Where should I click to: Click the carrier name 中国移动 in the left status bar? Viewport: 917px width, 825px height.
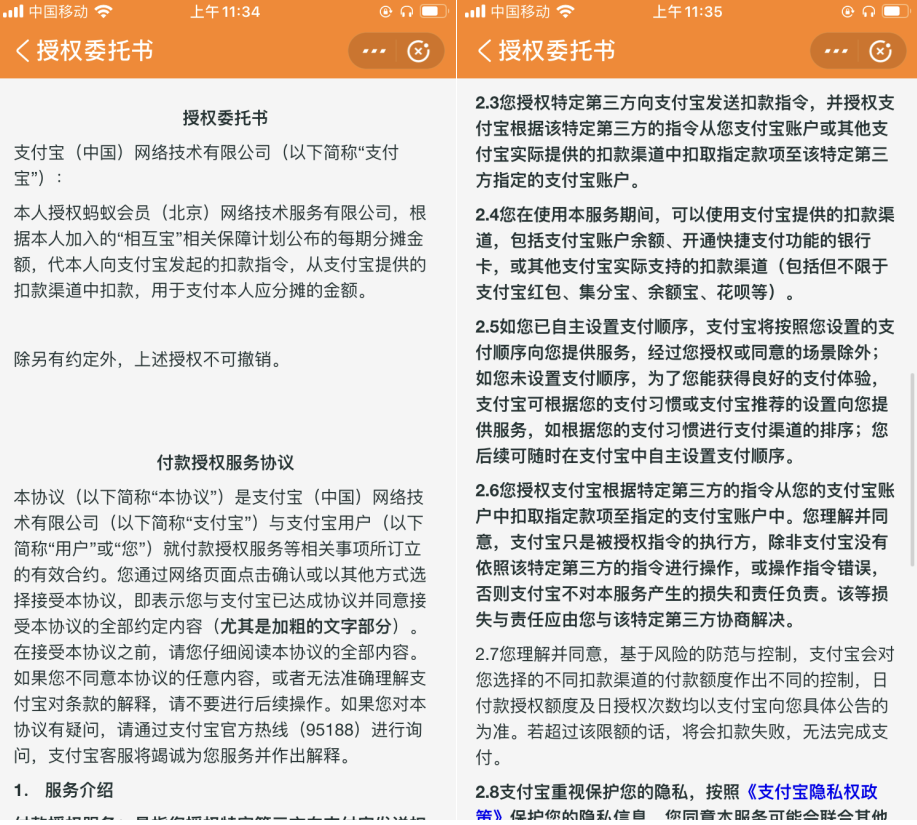(x=58, y=11)
